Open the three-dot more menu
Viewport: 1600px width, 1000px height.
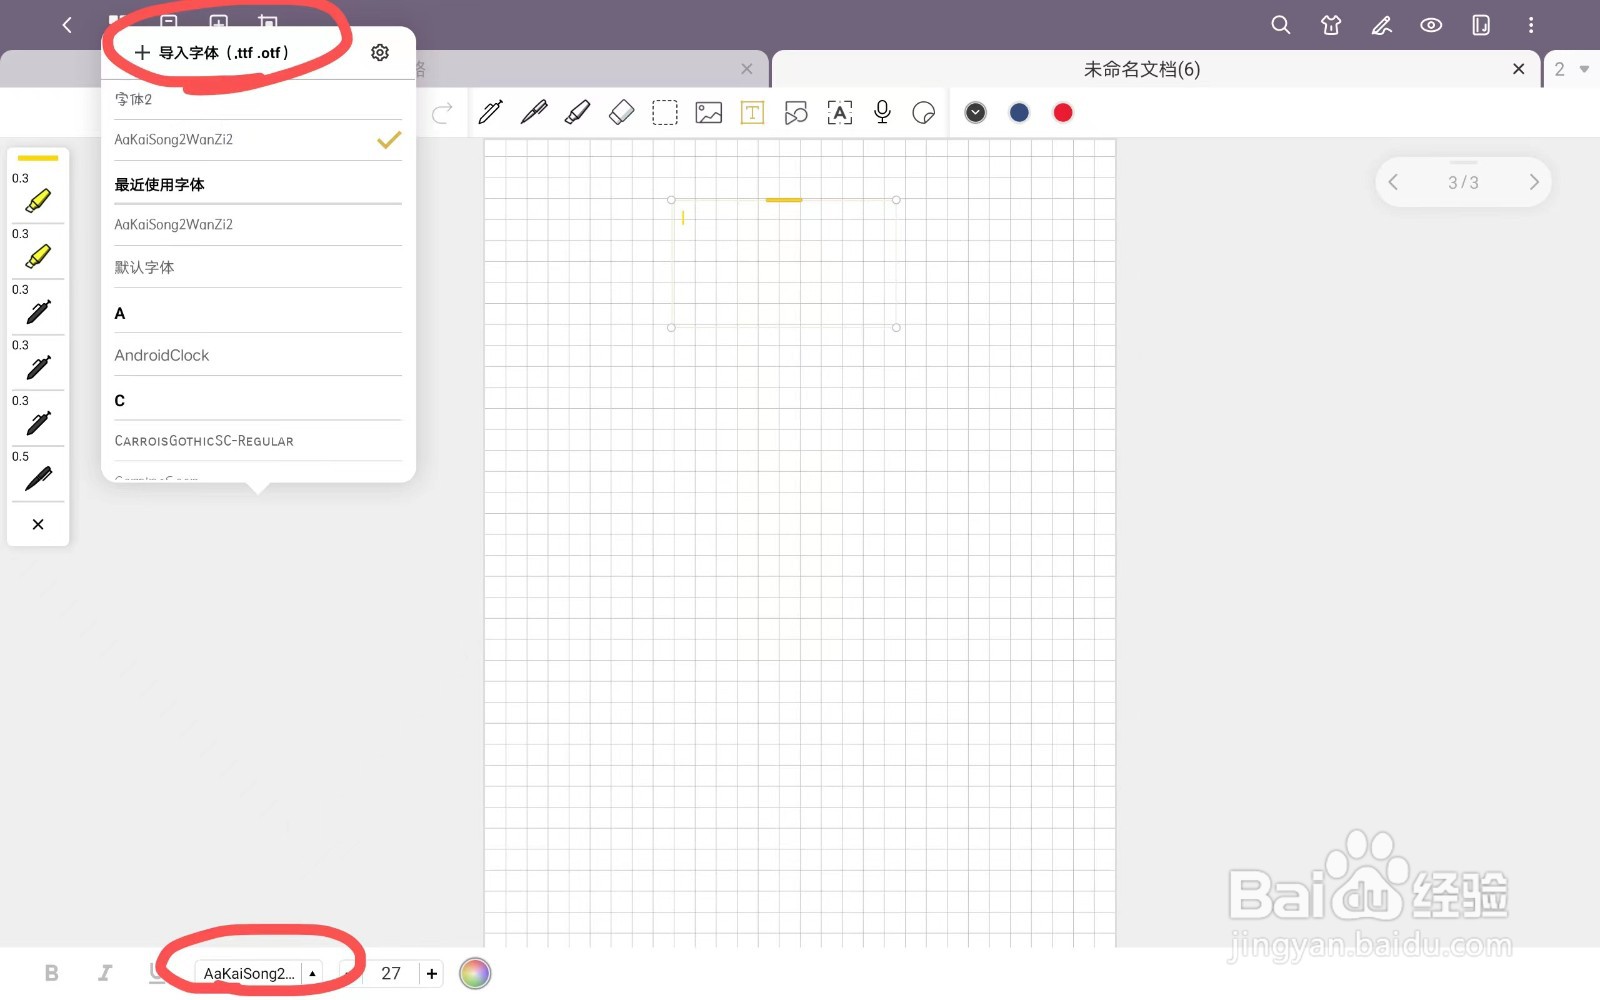pos(1530,25)
